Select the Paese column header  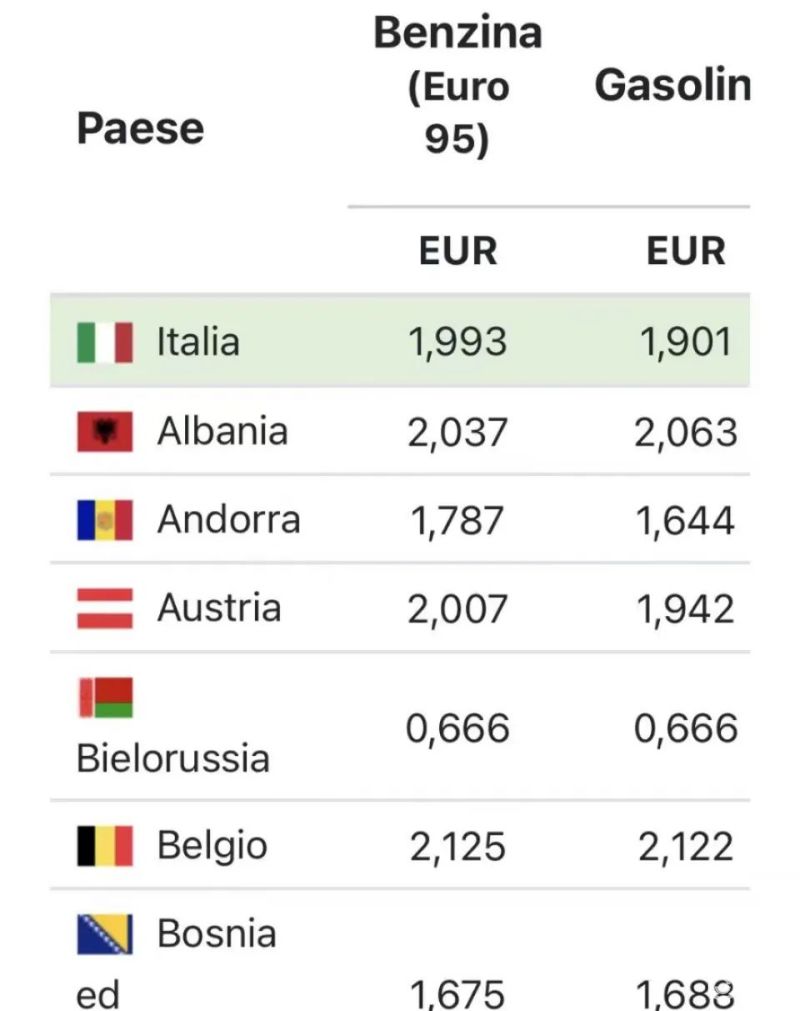tap(140, 128)
